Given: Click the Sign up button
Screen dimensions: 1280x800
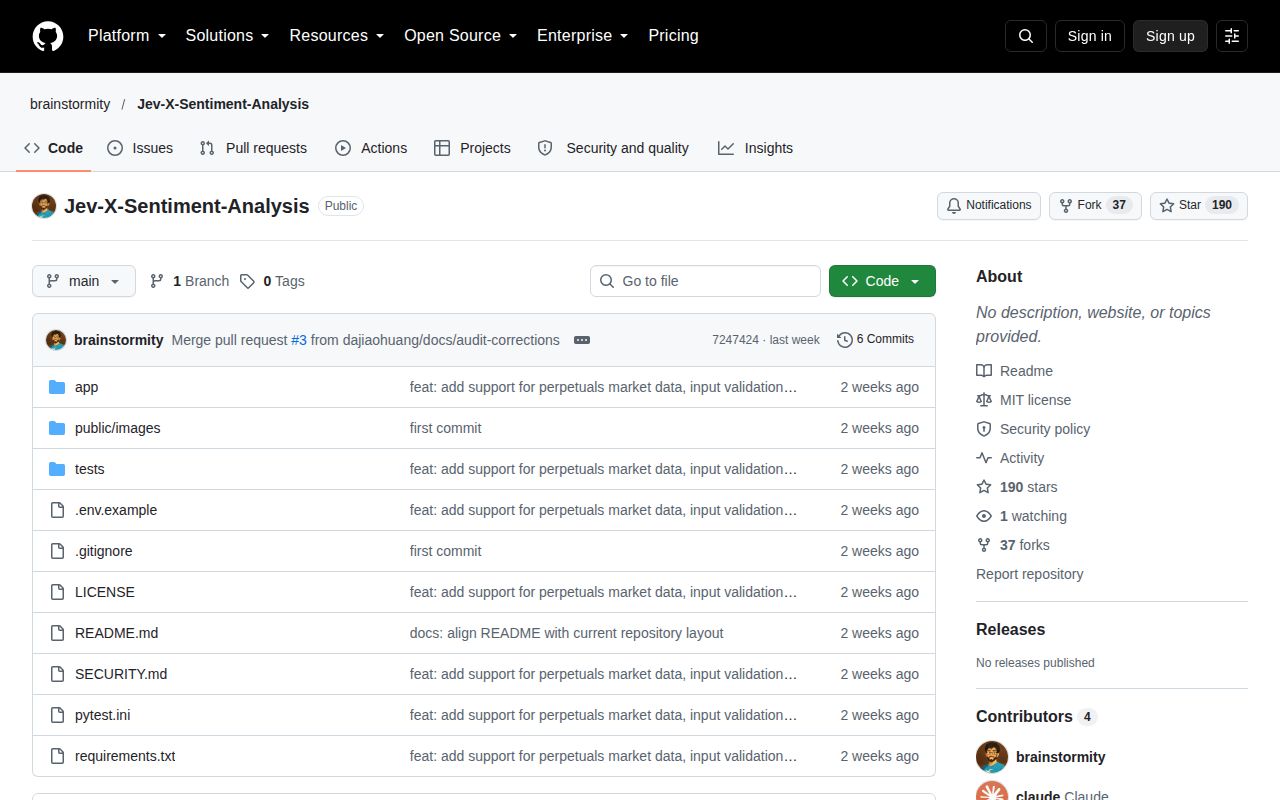Looking at the screenshot, I should coord(1170,36).
